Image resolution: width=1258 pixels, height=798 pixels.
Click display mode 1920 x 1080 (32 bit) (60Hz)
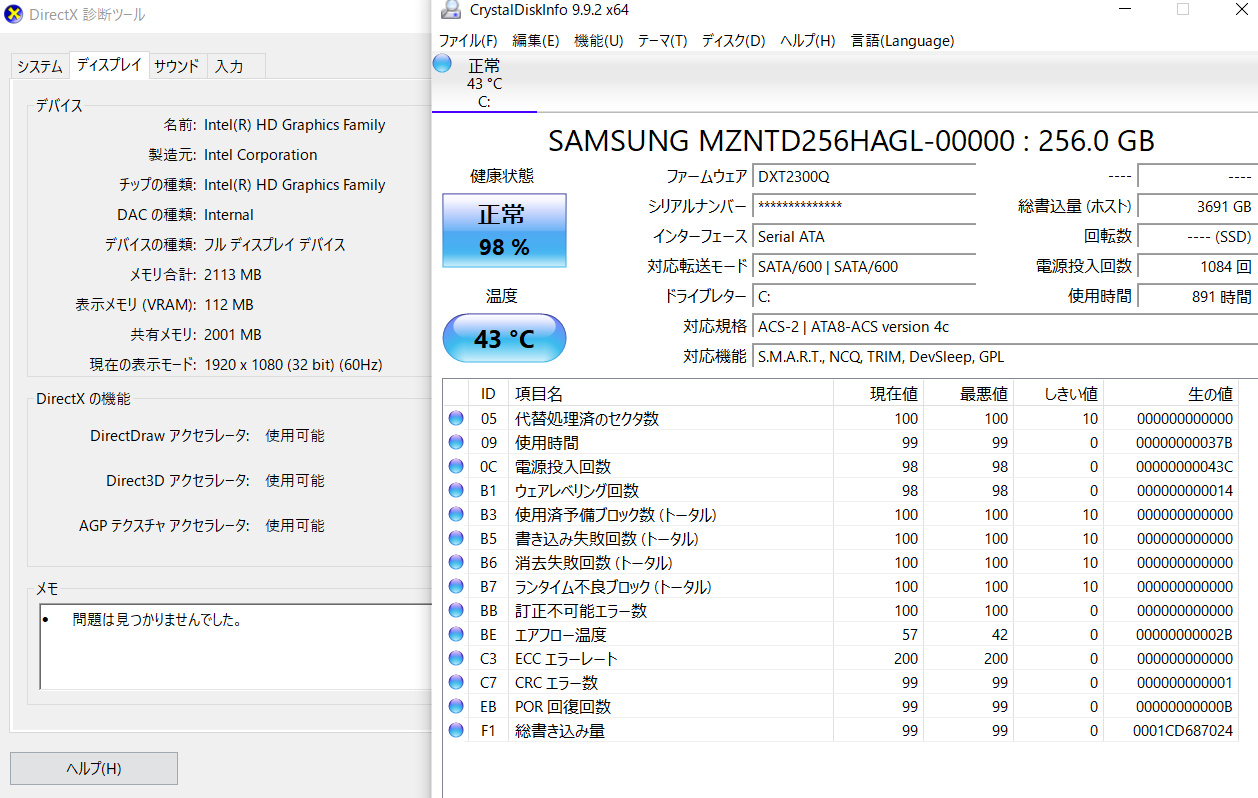pyautogui.click(x=293, y=365)
